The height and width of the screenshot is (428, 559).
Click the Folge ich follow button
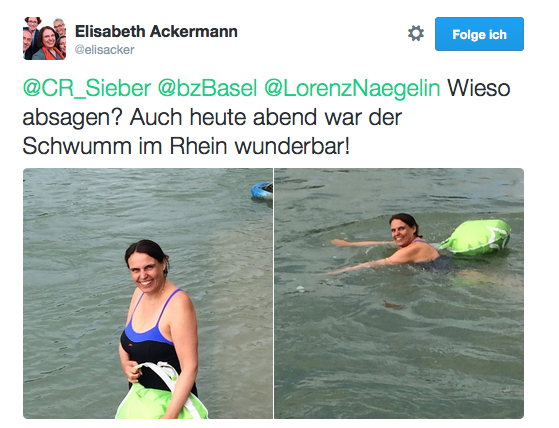(x=479, y=34)
